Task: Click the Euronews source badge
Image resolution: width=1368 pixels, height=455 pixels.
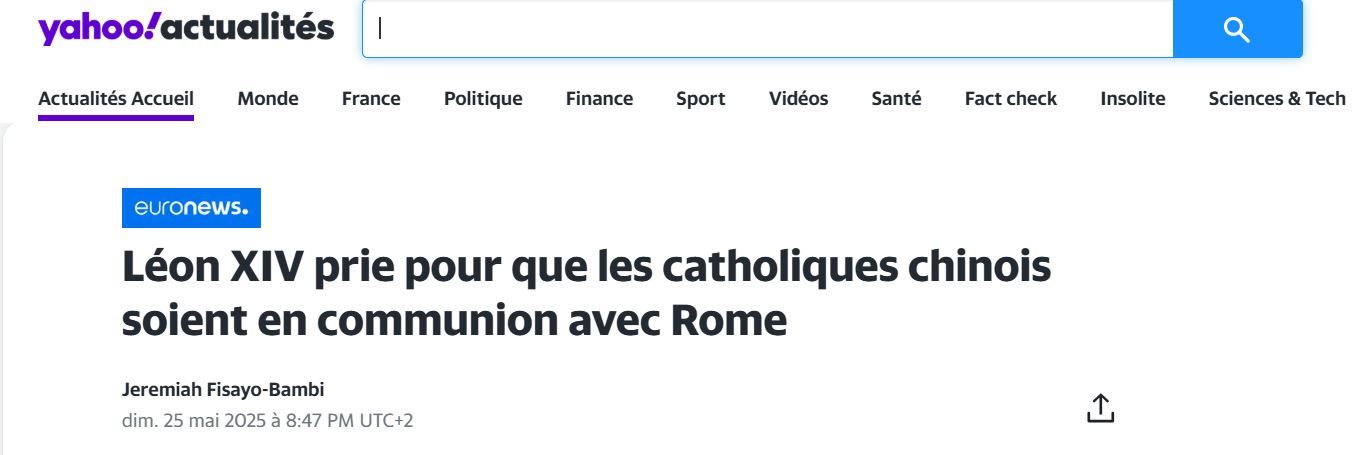Action: 191,208
